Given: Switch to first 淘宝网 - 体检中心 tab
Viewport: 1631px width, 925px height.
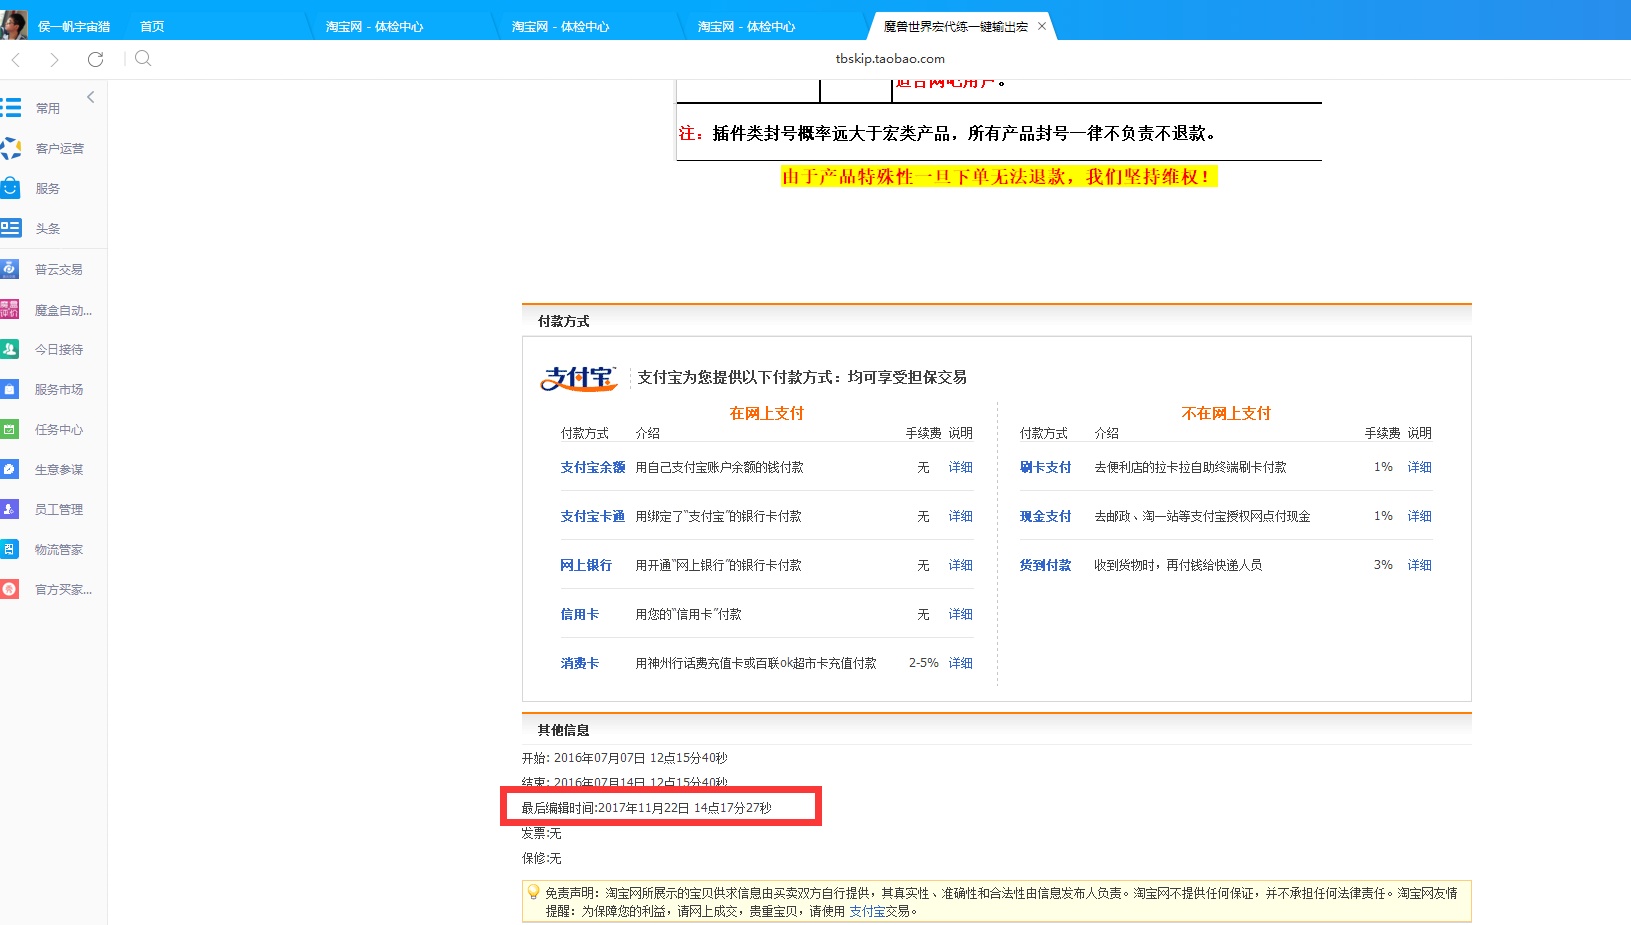Looking at the screenshot, I should 374,27.
